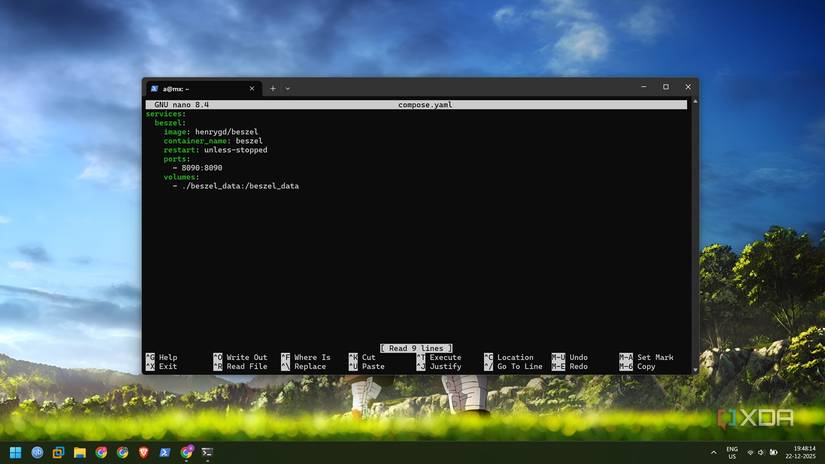Viewport: 825px width, 464px height.
Task: Select the a@mx: ~ terminal tab
Action: tap(203, 89)
